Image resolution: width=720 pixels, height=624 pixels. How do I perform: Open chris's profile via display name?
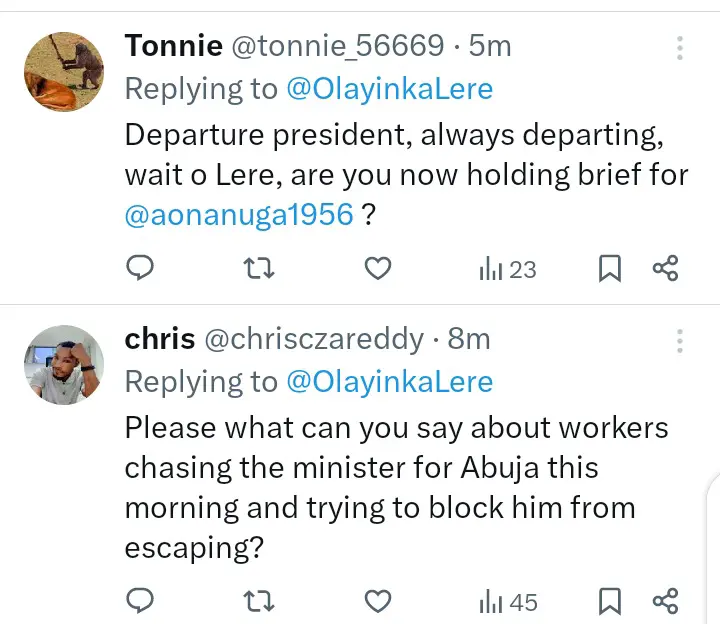tap(160, 339)
